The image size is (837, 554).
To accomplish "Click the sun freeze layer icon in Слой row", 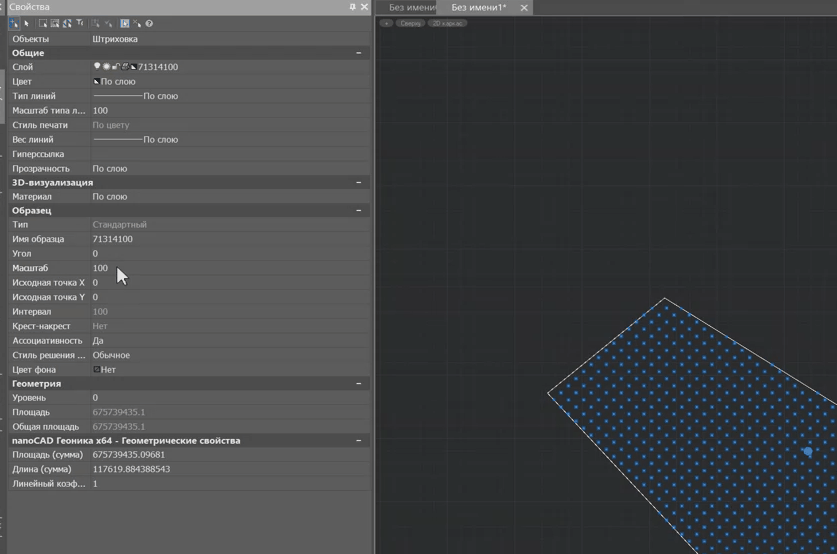I will (x=106, y=67).
